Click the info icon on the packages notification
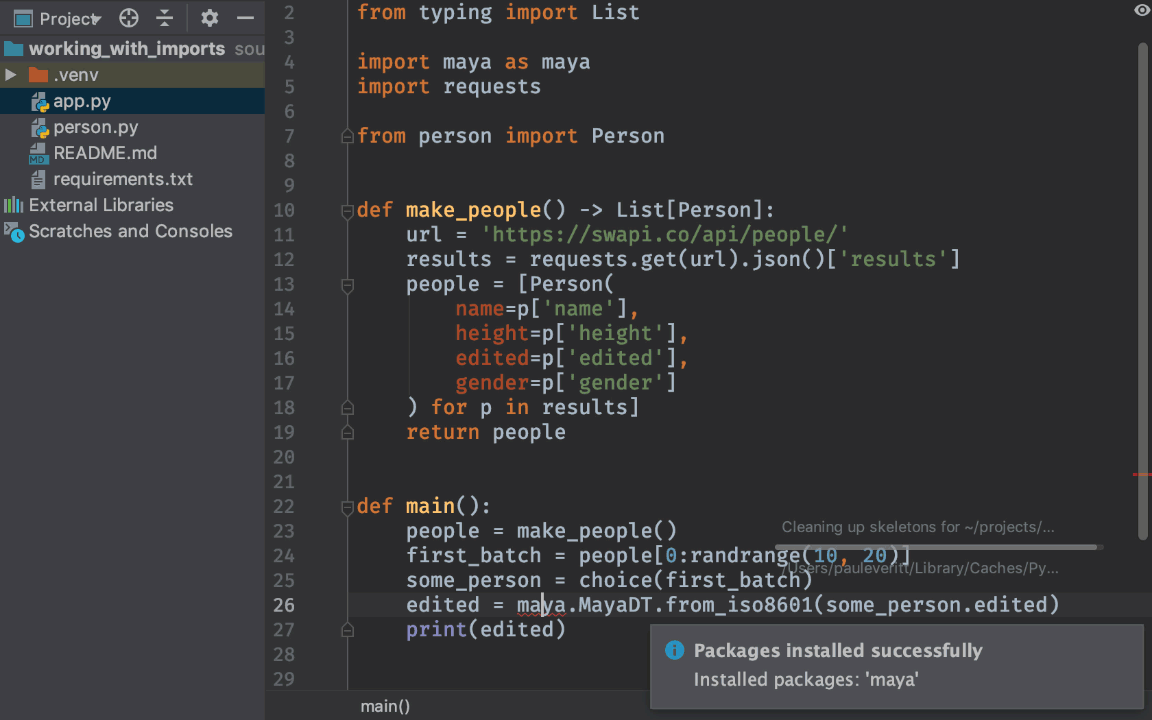The width and height of the screenshot is (1152, 720). point(674,650)
